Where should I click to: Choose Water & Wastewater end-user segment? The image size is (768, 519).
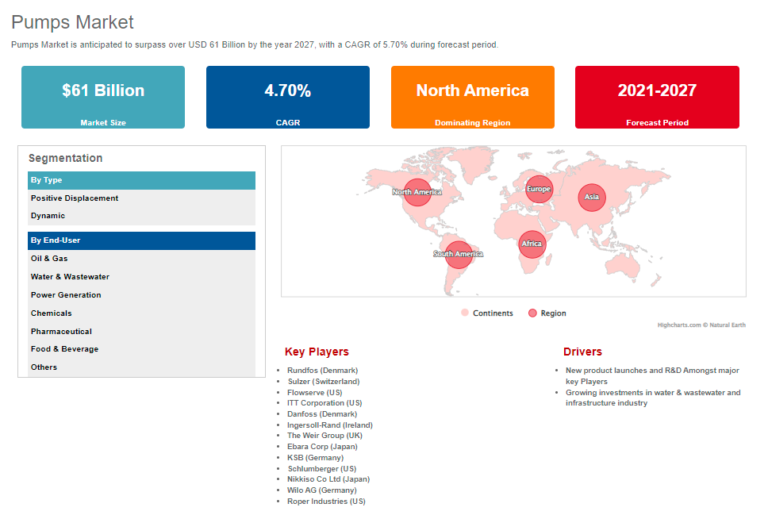[x=70, y=276]
